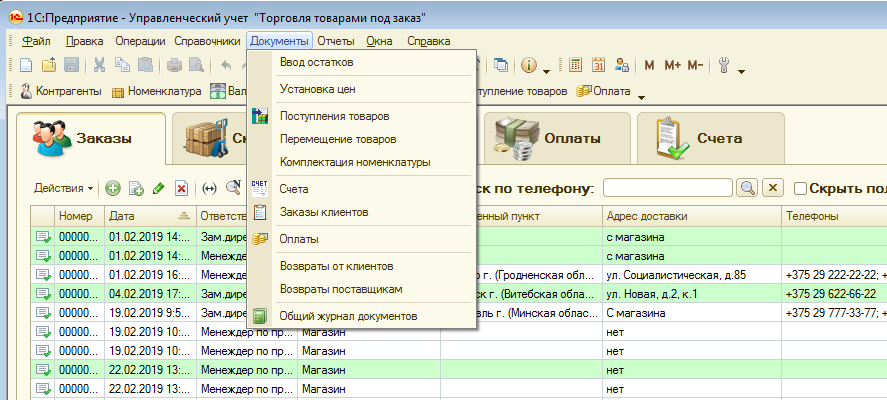Click the red delete mark icon
The image size is (887, 400).
point(181,188)
